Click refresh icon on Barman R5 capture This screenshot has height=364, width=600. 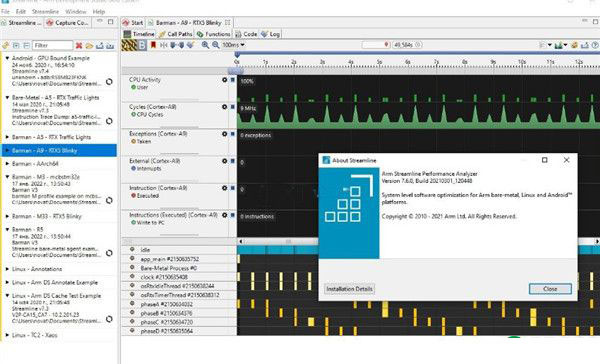click(x=109, y=253)
